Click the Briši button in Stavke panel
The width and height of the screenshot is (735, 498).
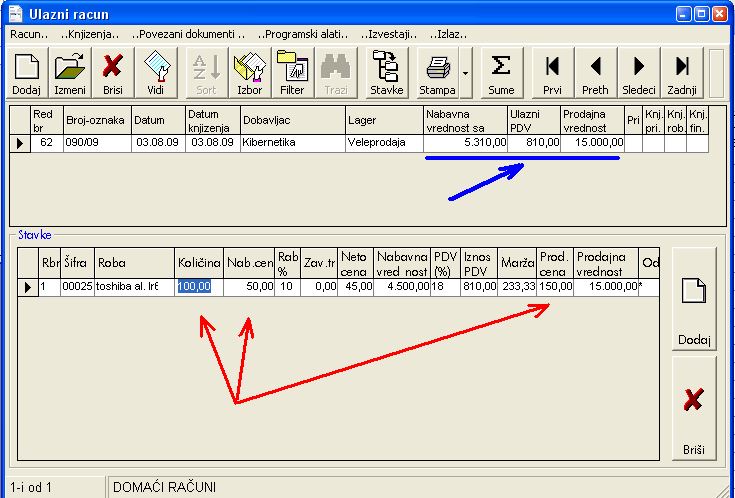694,410
